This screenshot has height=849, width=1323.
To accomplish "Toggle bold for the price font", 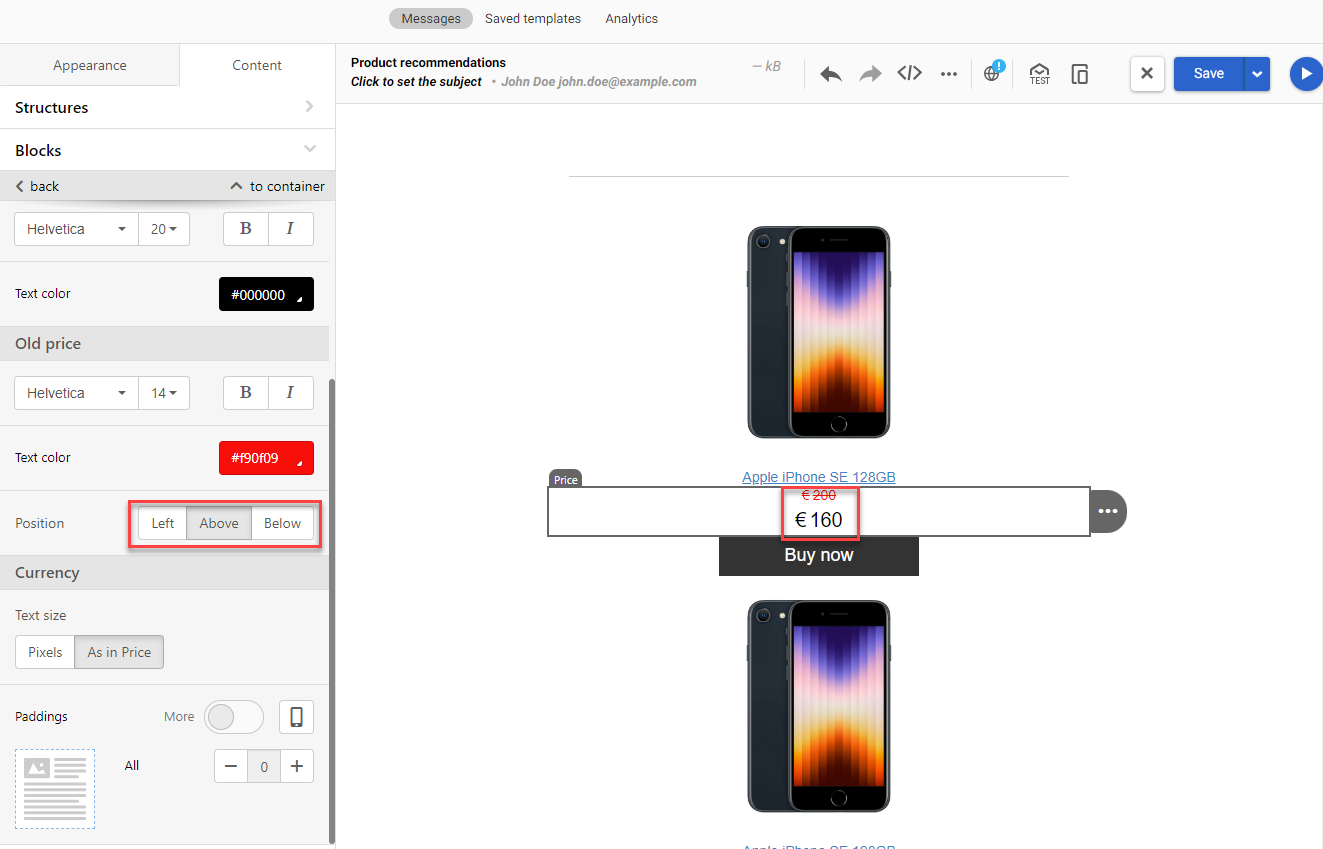I will (x=246, y=229).
